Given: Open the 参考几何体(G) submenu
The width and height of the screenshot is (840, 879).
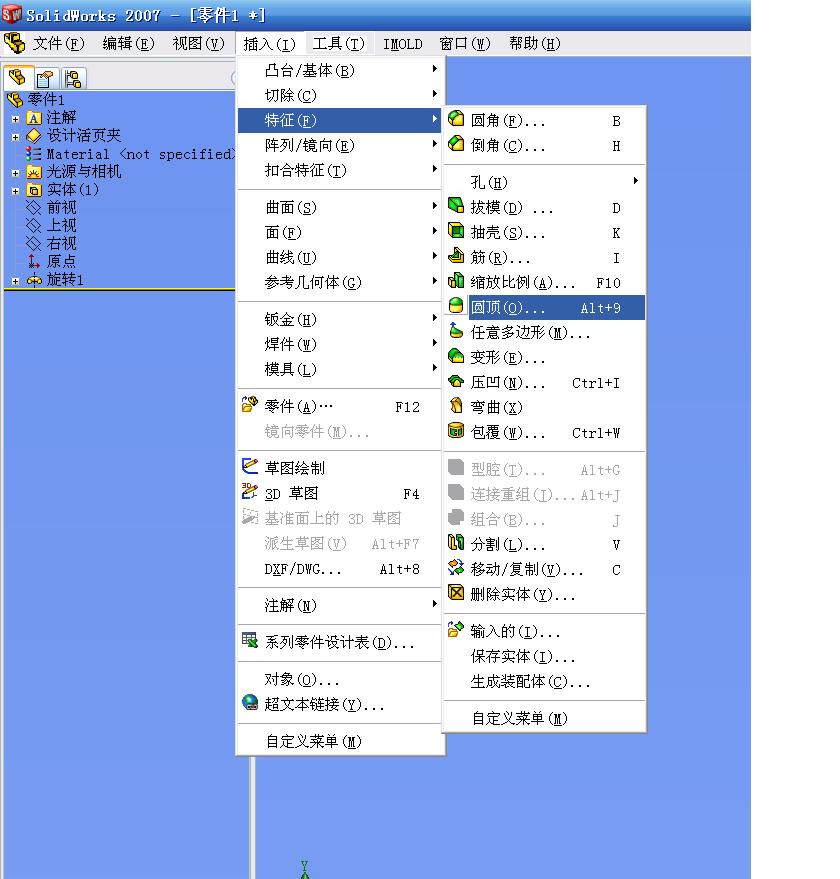Looking at the screenshot, I should [x=340, y=282].
